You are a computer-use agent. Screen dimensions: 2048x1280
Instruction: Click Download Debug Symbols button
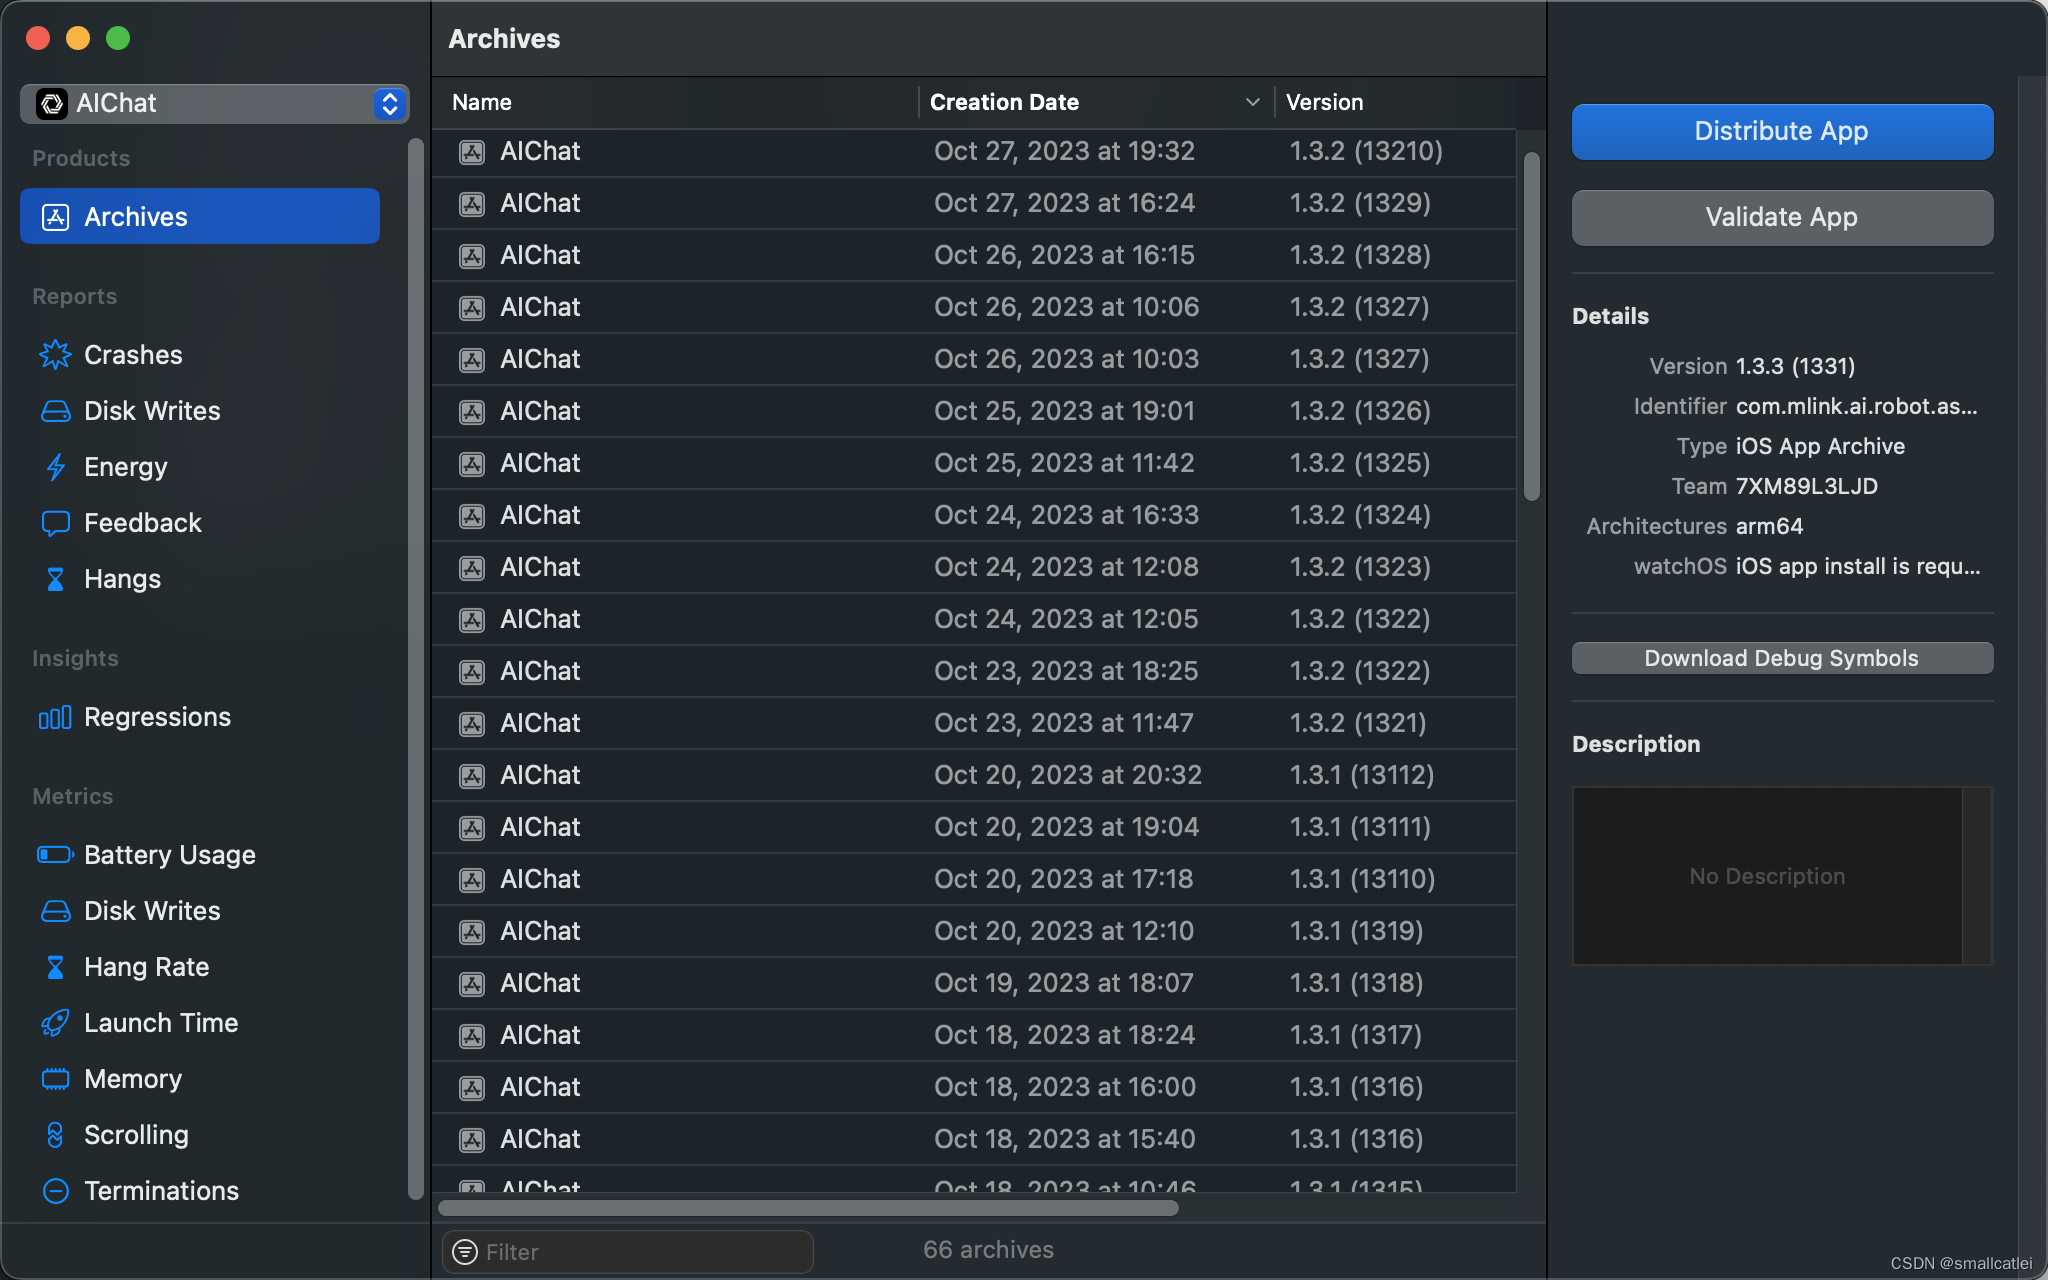[x=1782, y=658]
